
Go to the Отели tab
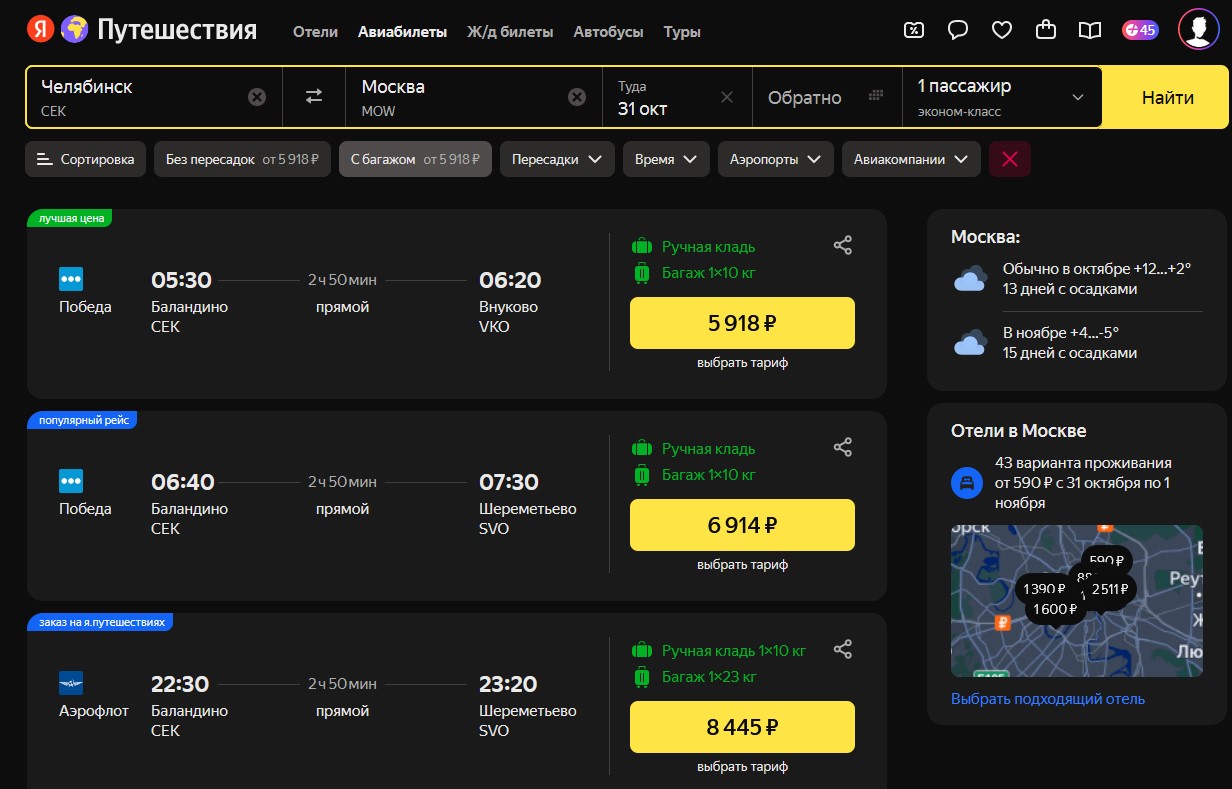315,32
